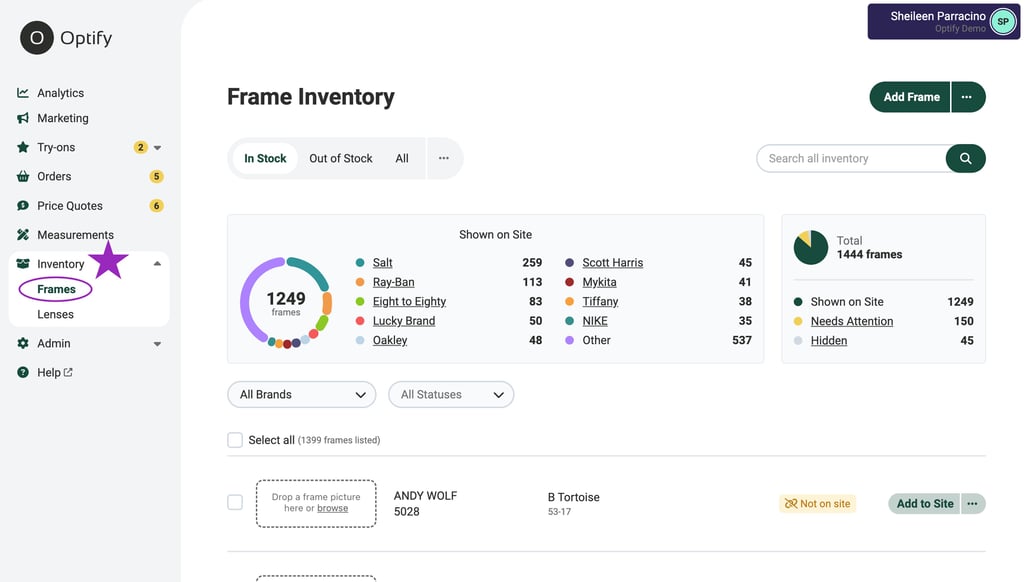Click the 1249 frames donut chart

click(288, 303)
